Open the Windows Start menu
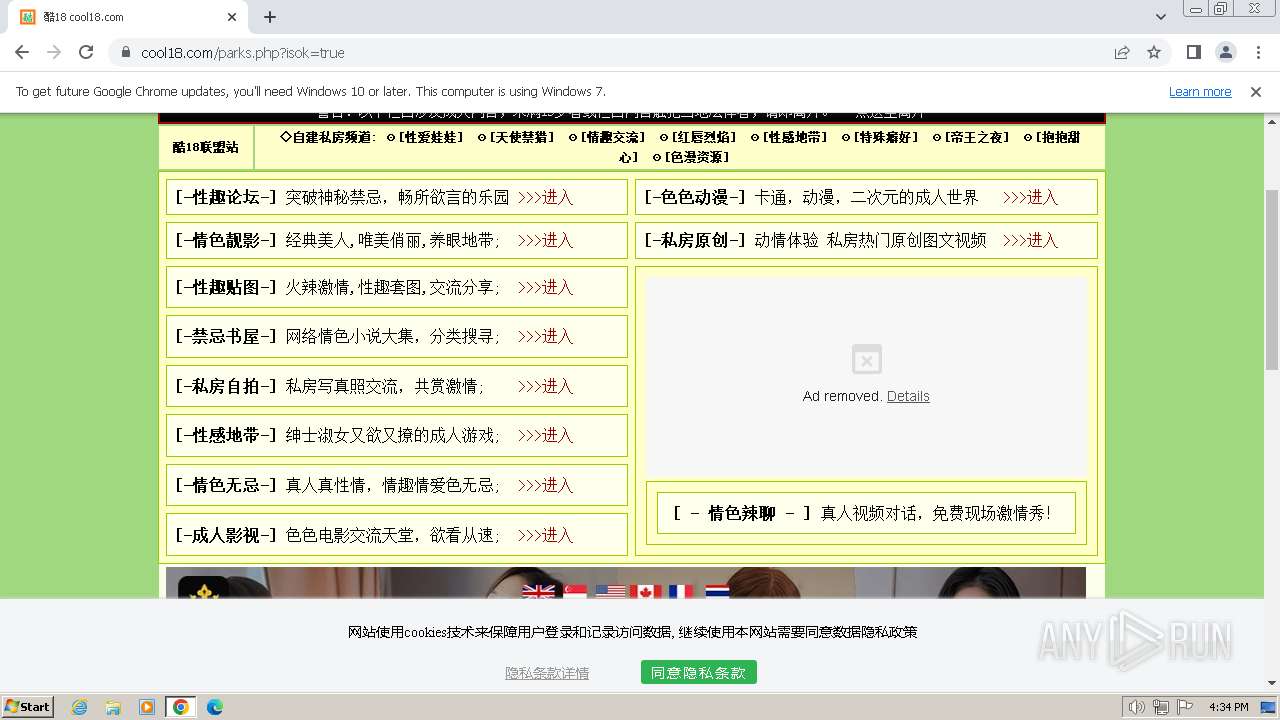The width and height of the screenshot is (1280, 720). [x=28, y=707]
